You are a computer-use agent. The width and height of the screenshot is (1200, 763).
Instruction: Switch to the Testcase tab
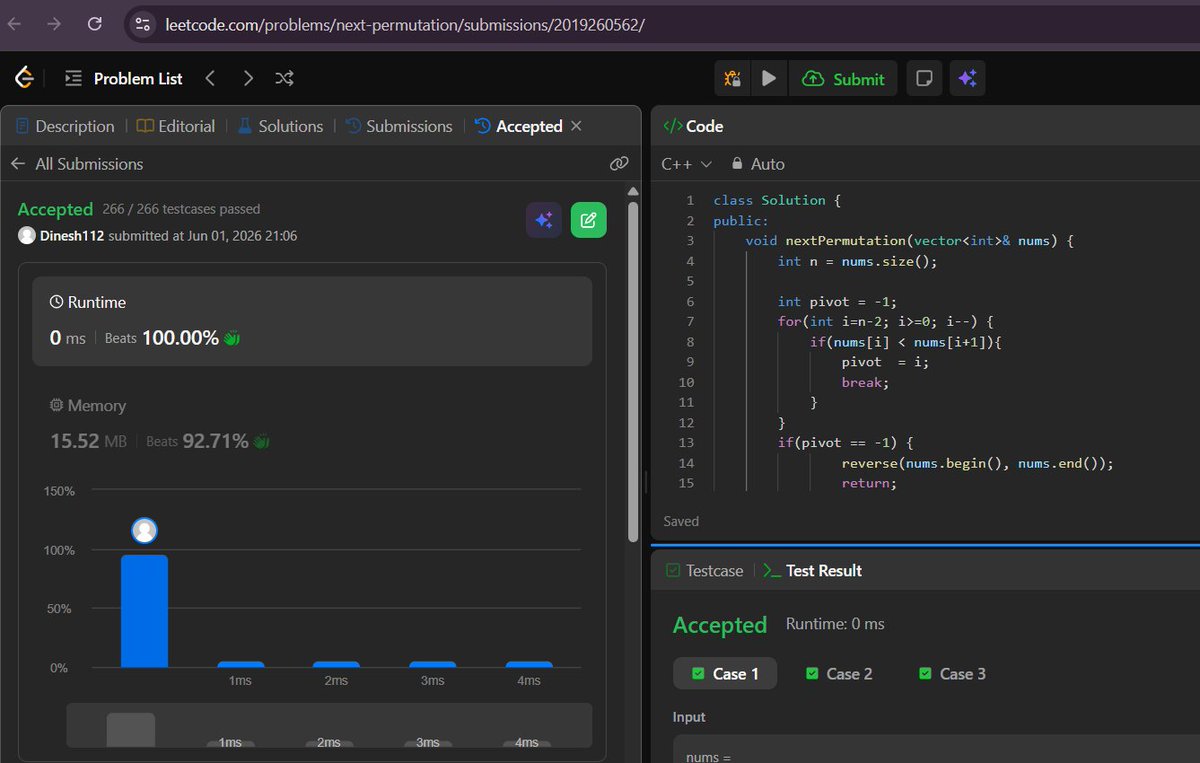[705, 571]
